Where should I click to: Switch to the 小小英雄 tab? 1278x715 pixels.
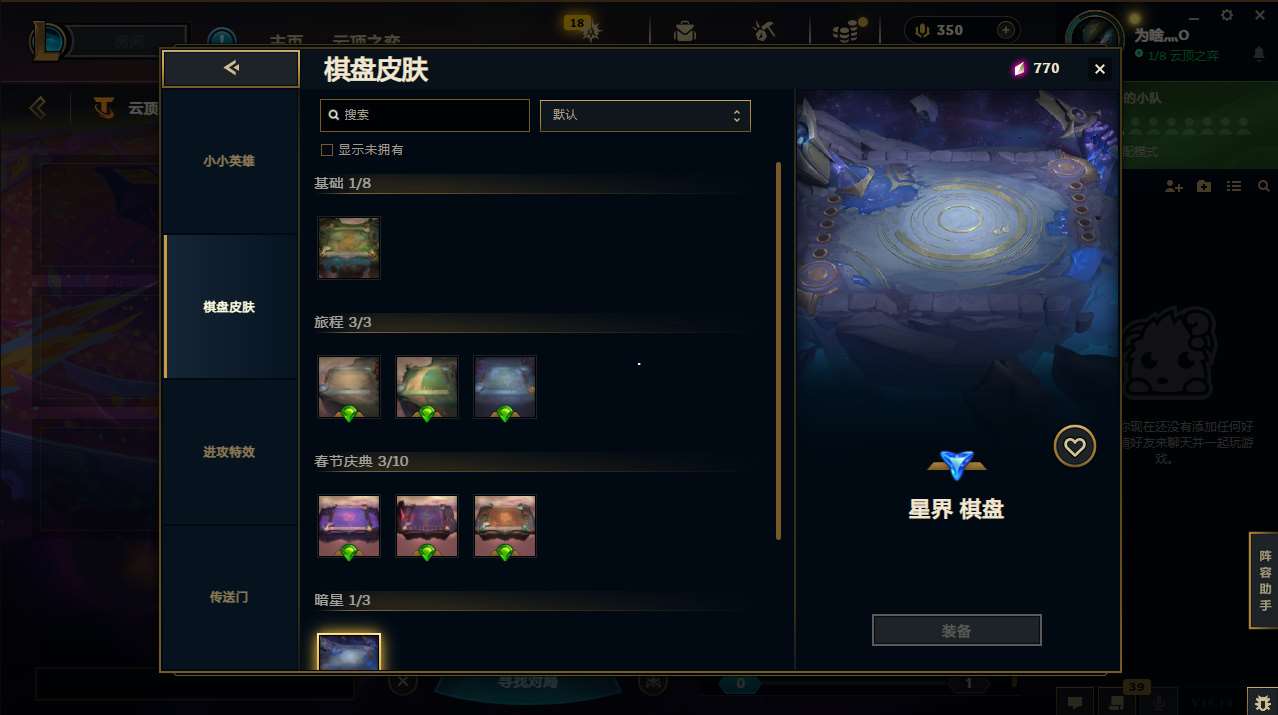click(229, 161)
